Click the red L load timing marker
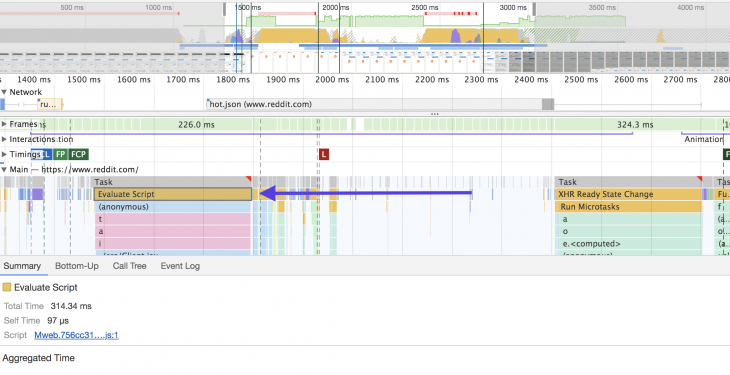The image size is (730, 375). pyautogui.click(x=324, y=154)
